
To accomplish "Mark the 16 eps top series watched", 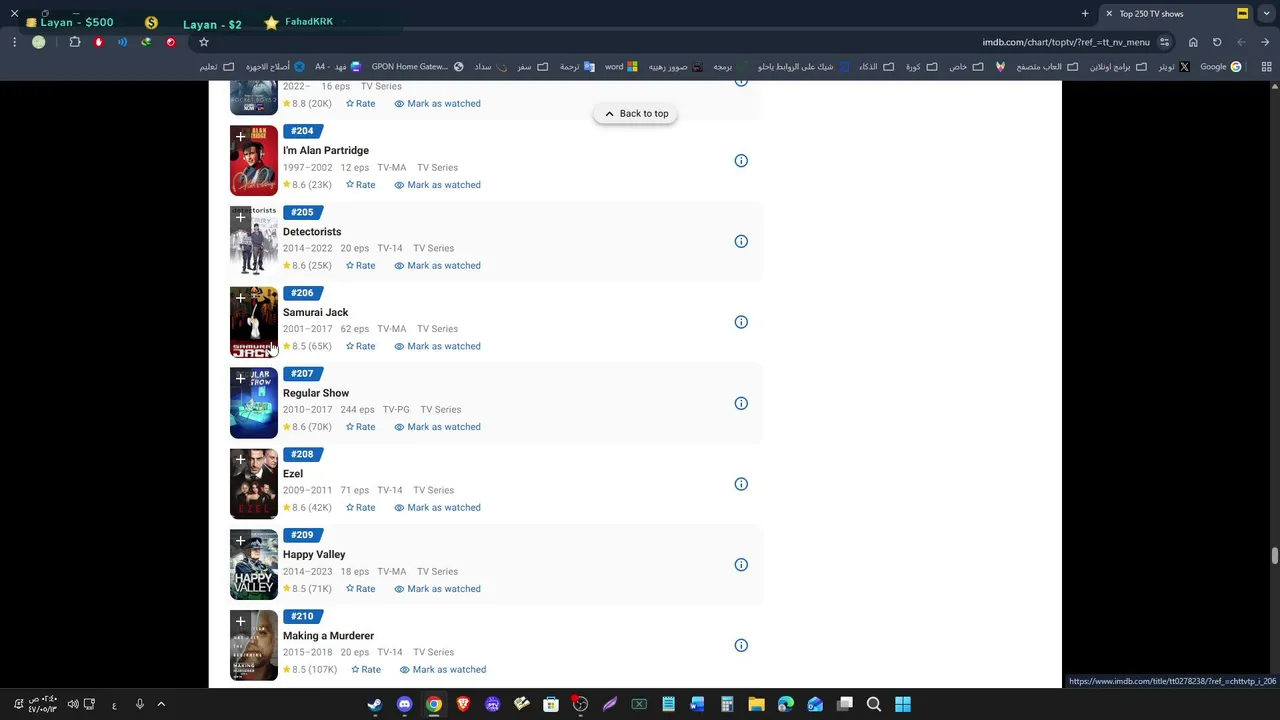I will coord(437,104).
